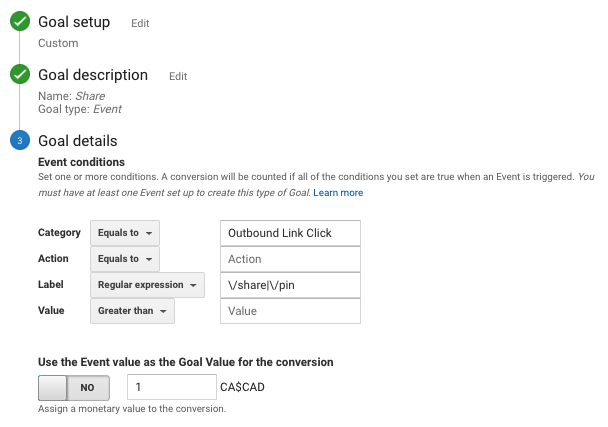Screen dimensions: 608x427
Task: Click the Goal setup green checkmark icon
Action: tap(20, 22)
